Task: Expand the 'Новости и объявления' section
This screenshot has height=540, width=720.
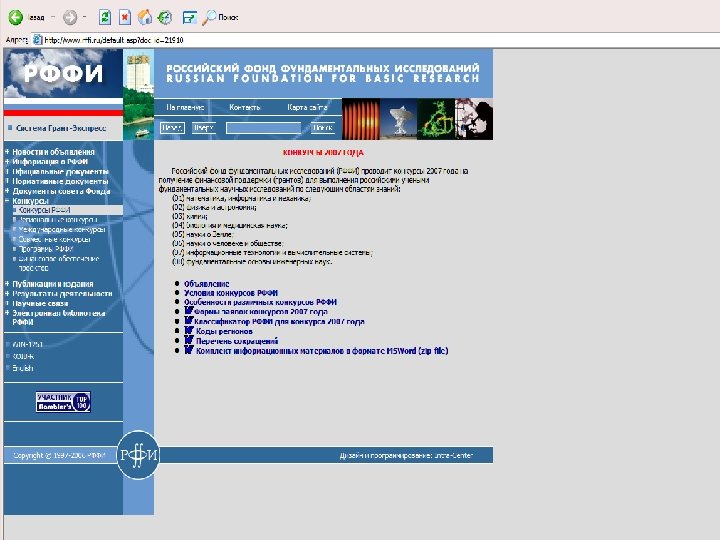Action: (x=7, y=152)
